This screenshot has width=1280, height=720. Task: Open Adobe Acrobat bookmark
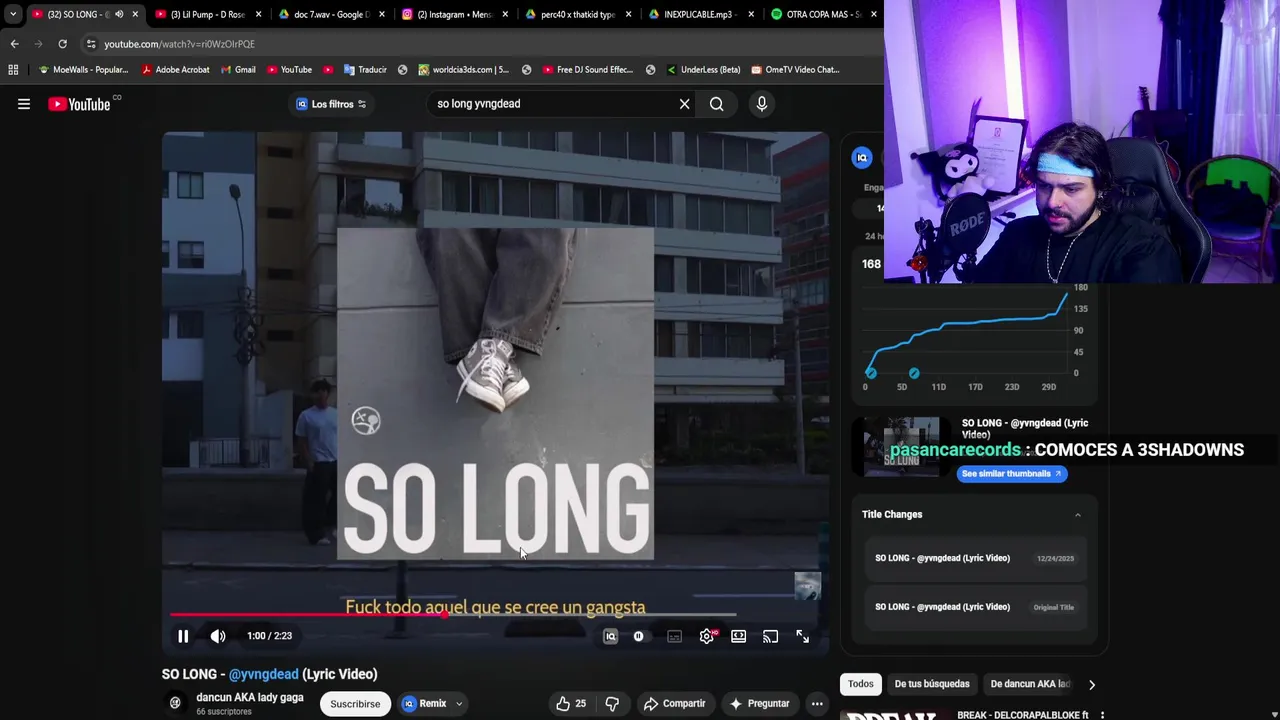click(176, 70)
